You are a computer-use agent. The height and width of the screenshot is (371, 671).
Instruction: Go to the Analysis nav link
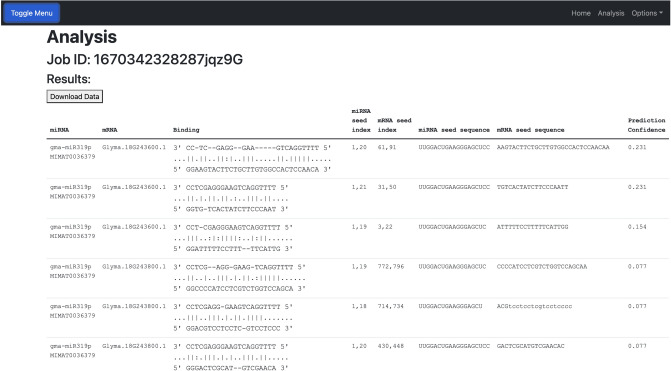point(611,13)
